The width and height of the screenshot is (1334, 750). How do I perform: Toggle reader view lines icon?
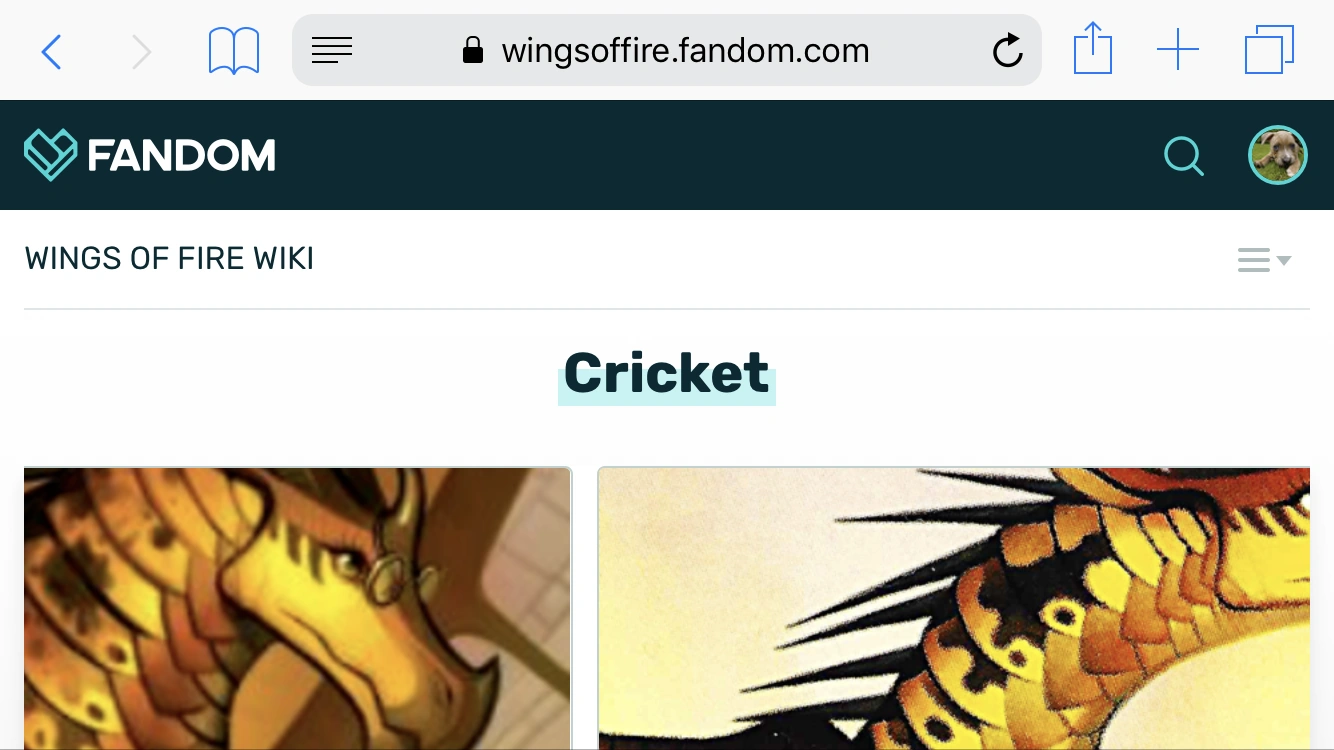pyautogui.click(x=332, y=50)
